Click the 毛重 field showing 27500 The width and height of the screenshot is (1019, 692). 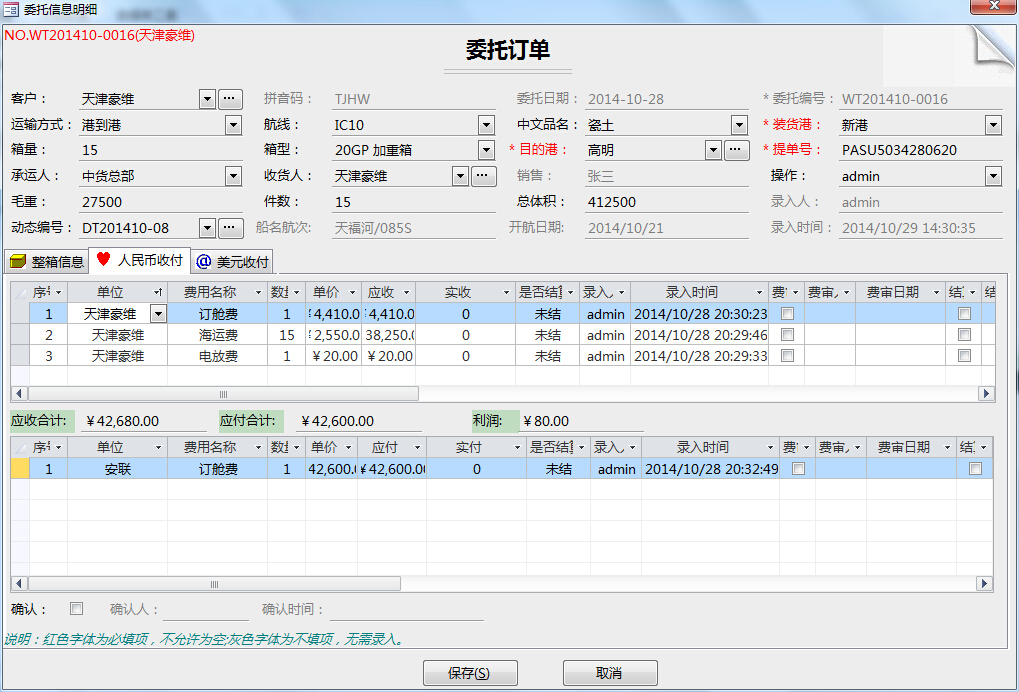coord(161,202)
